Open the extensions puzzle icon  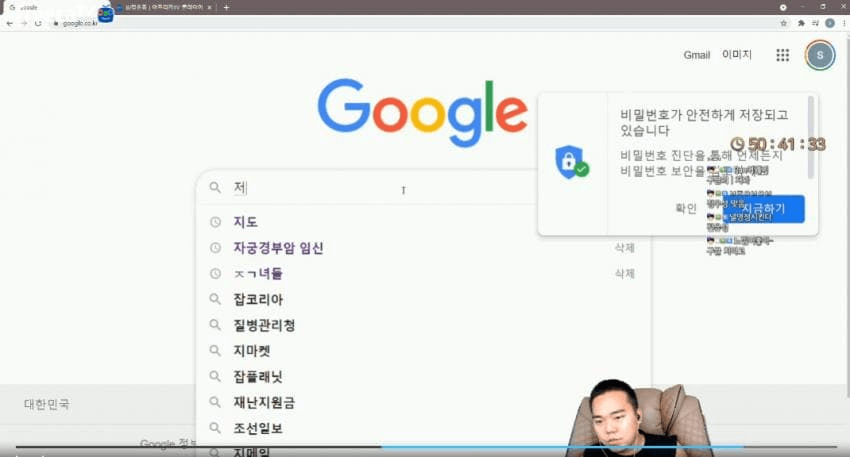point(801,23)
